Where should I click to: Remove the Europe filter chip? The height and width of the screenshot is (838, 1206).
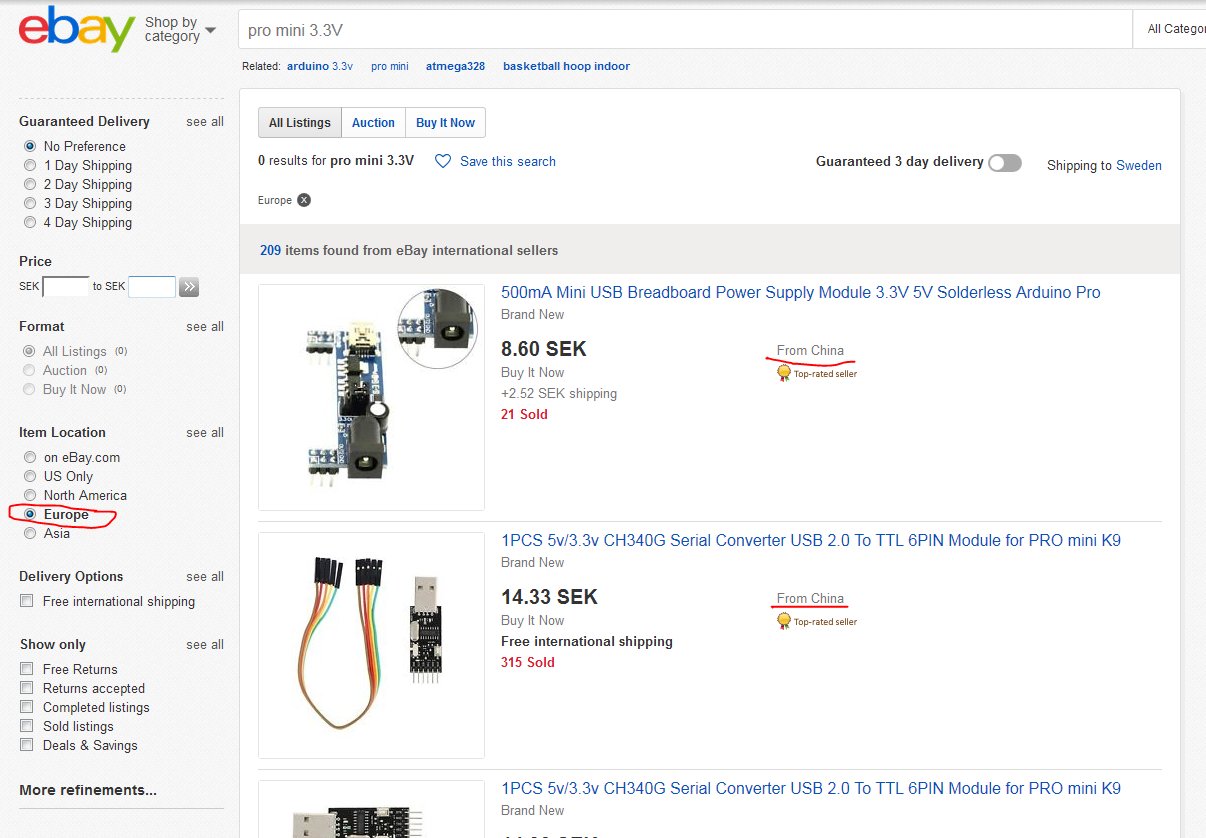click(x=304, y=200)
